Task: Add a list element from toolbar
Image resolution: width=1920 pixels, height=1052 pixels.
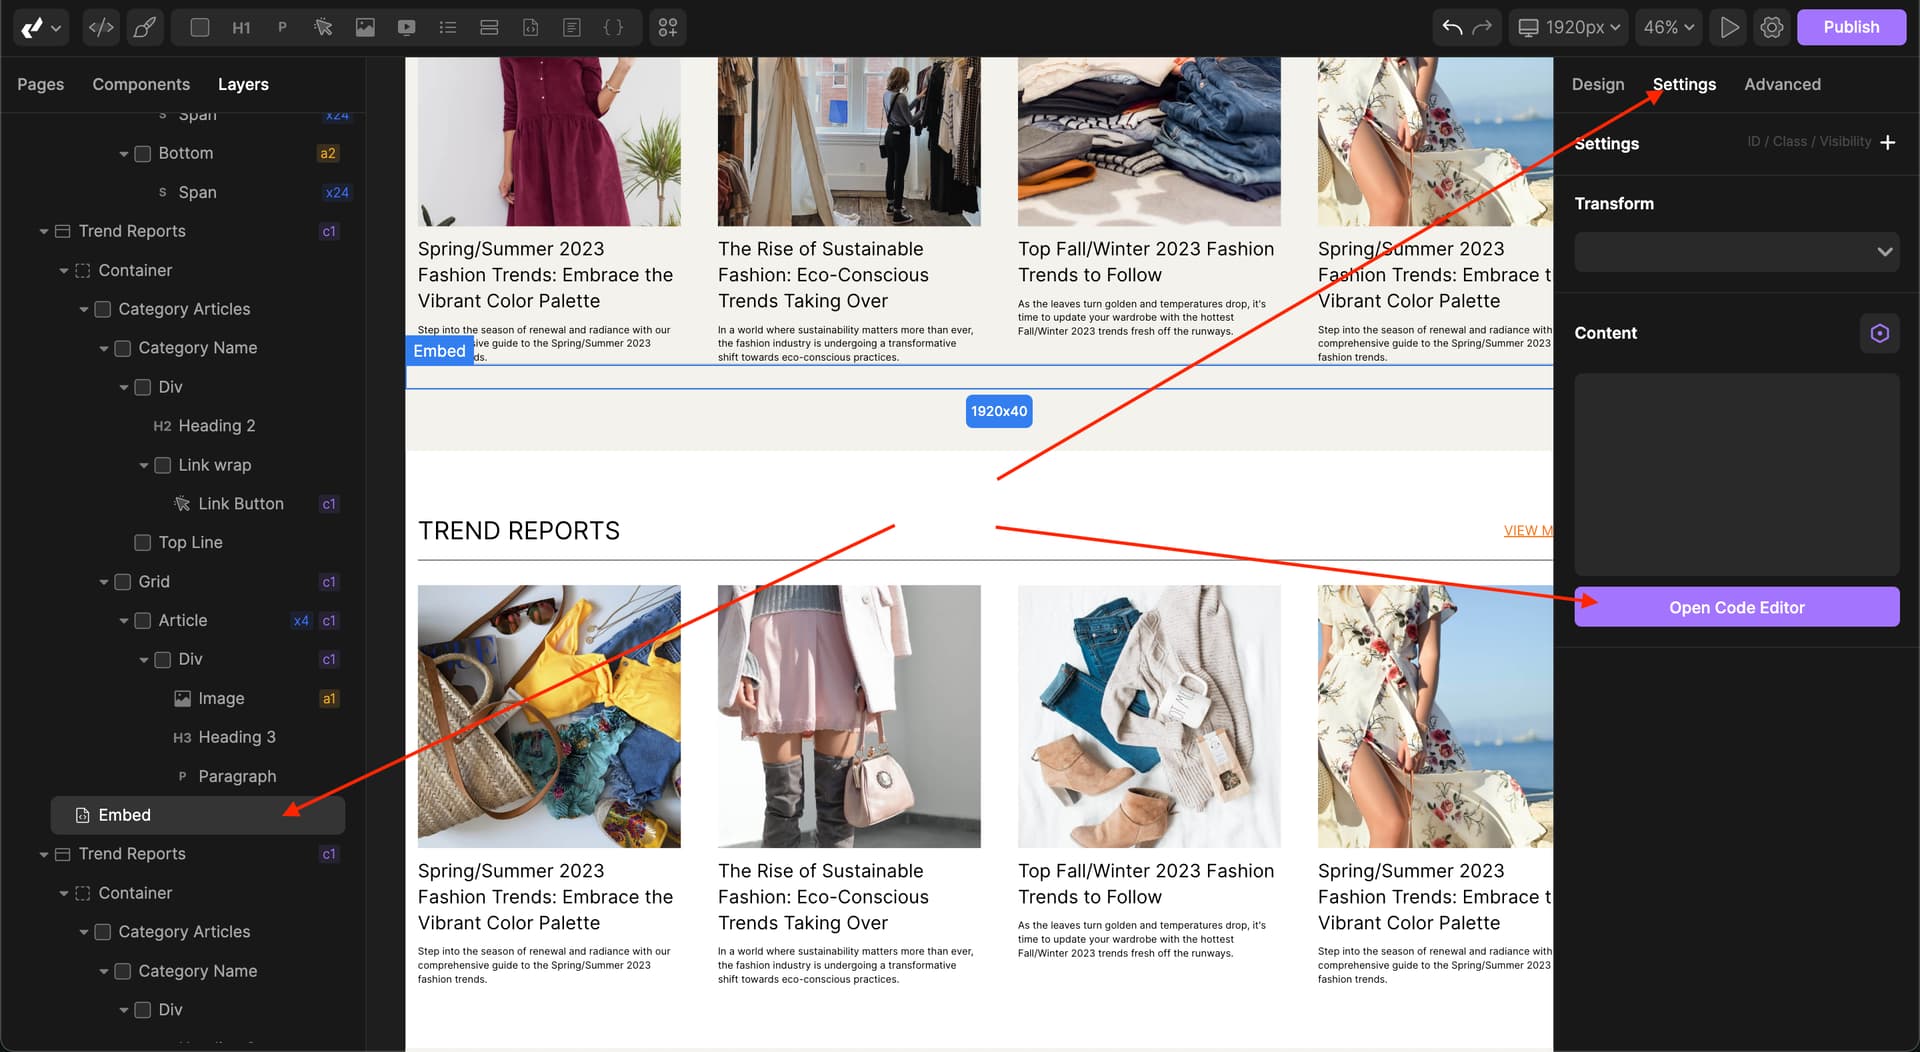Action: click(x=448, y=27)
